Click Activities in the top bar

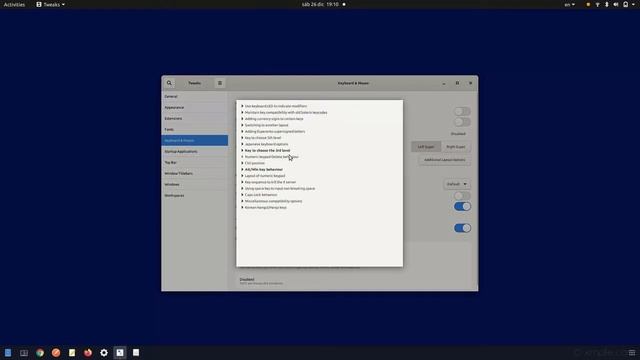coord(14,4)
